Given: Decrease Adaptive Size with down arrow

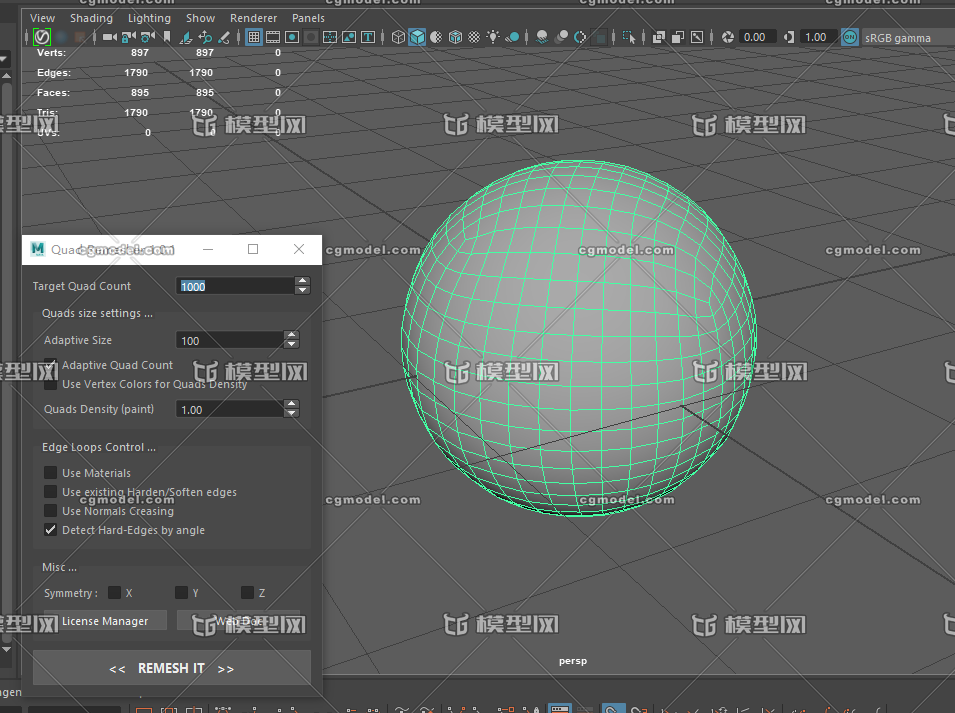Looking at the screenshot, I should (292, 345).
